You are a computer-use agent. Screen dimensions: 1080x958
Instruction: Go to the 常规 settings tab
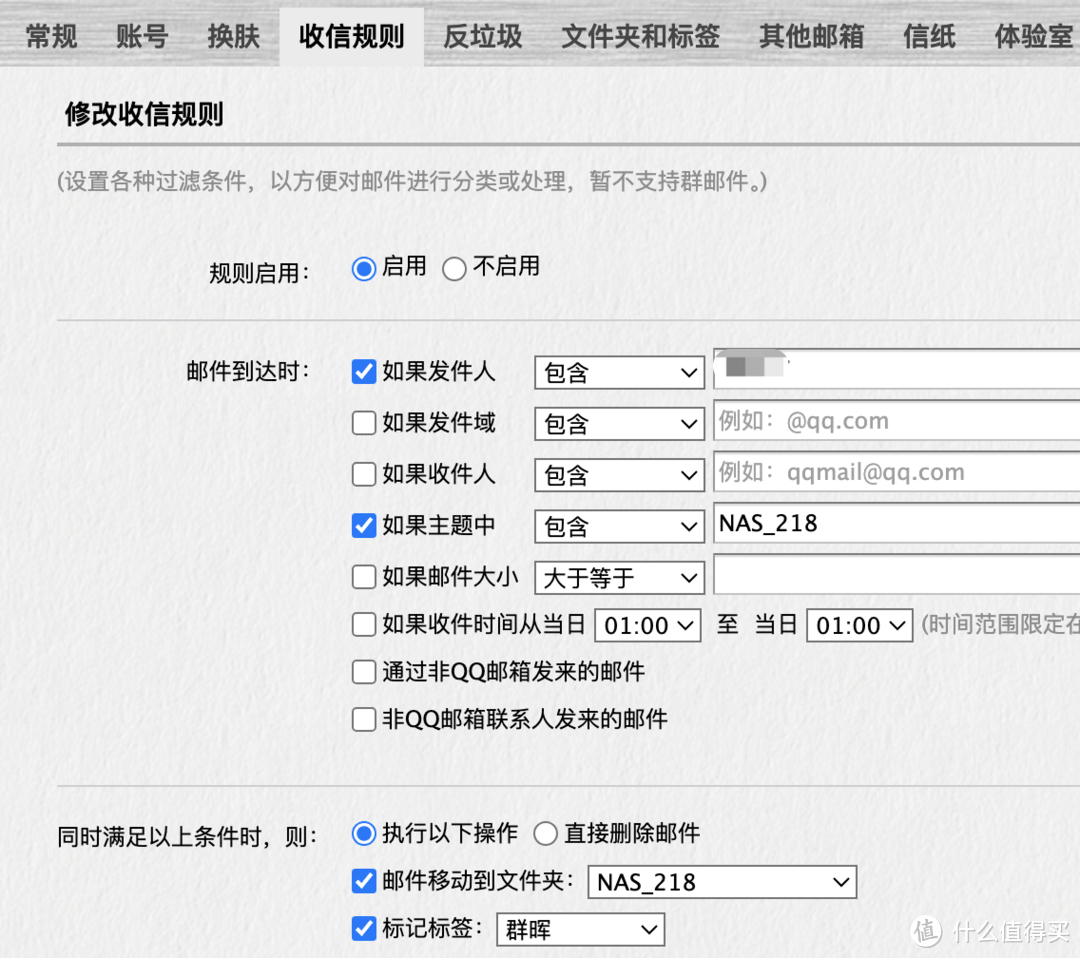tap(51, 37)
